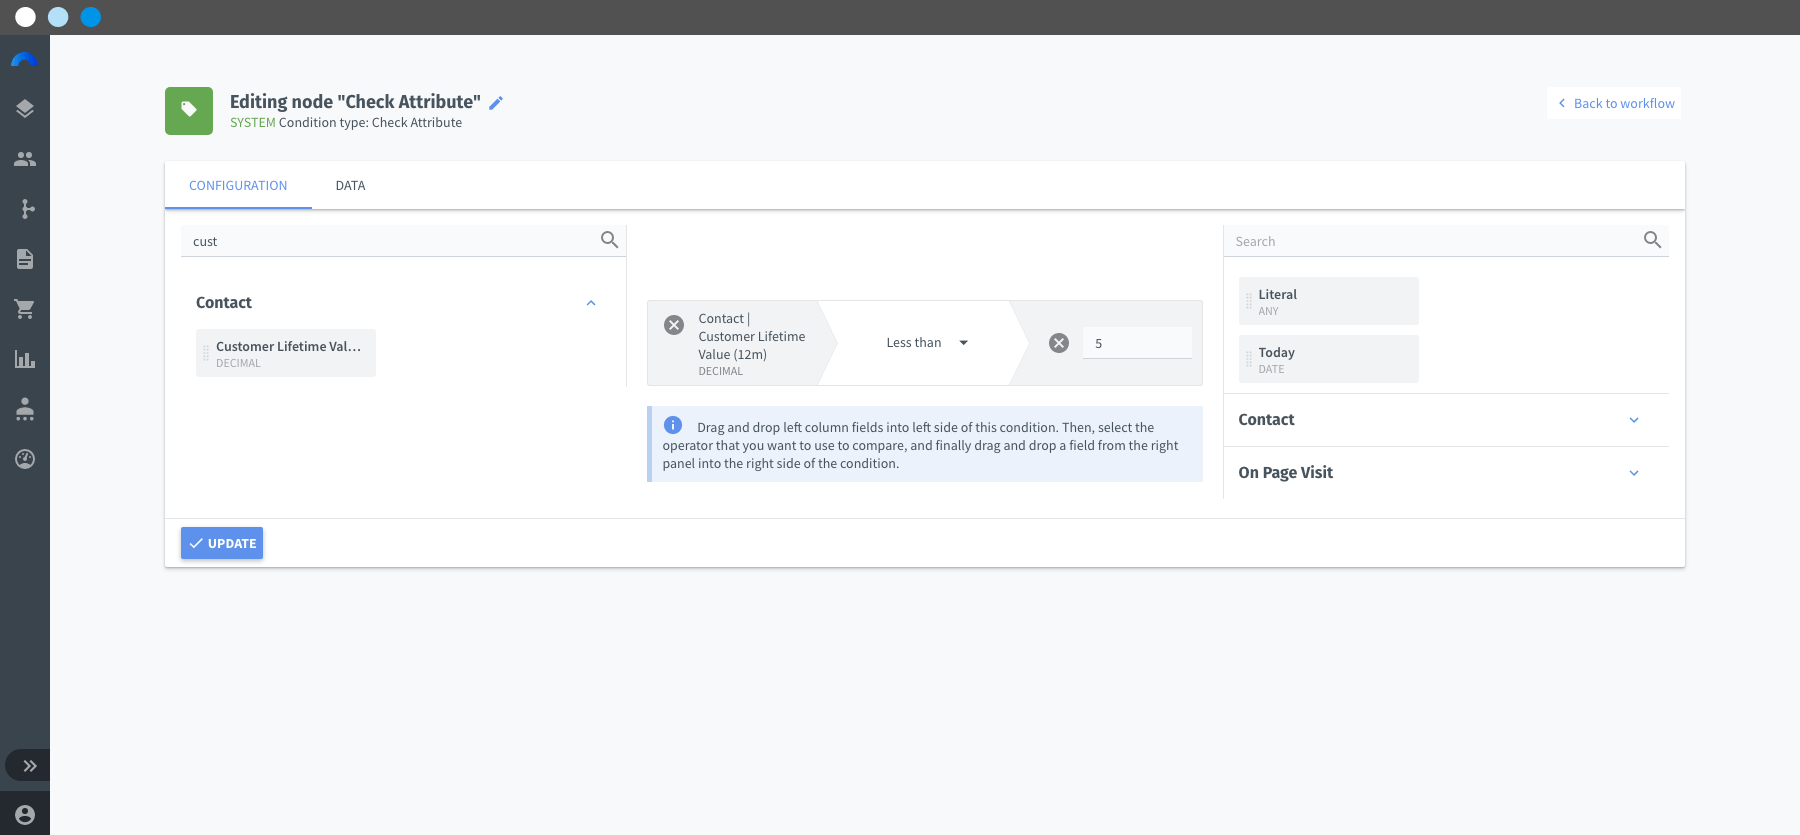Open the shopping cart icon in sidebar
1800x835 pixels.
[25, 309]
